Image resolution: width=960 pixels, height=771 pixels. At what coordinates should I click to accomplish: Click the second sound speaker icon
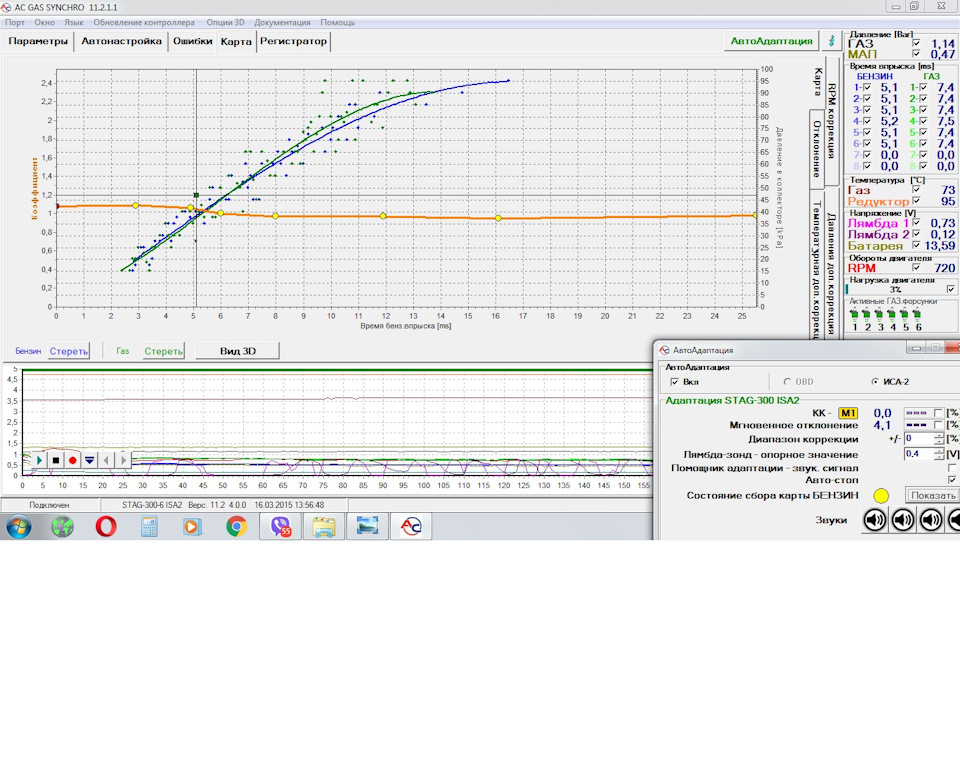pyautogui.click(x=903, y=520)
